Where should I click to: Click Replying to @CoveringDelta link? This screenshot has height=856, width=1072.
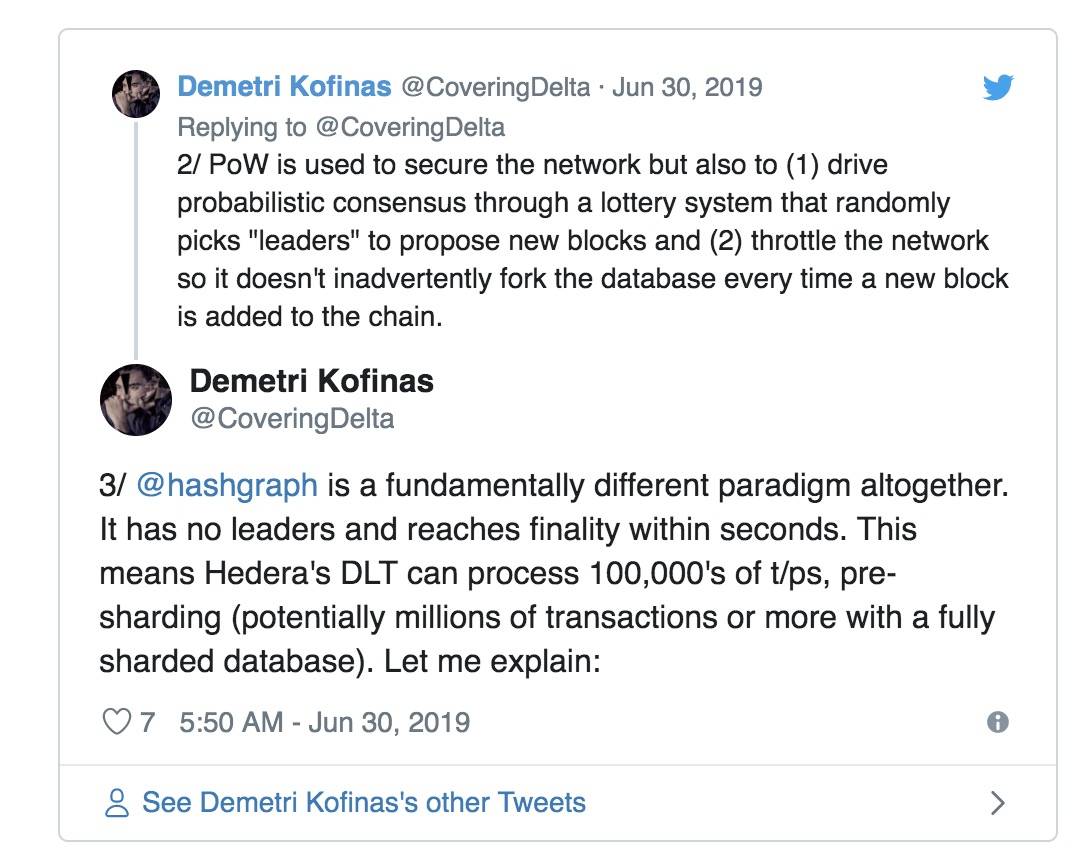click(341, 127)
